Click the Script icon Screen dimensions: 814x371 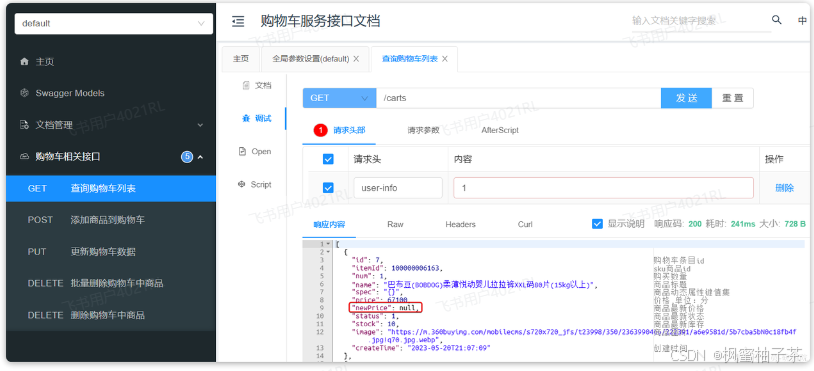coord(241,184)
